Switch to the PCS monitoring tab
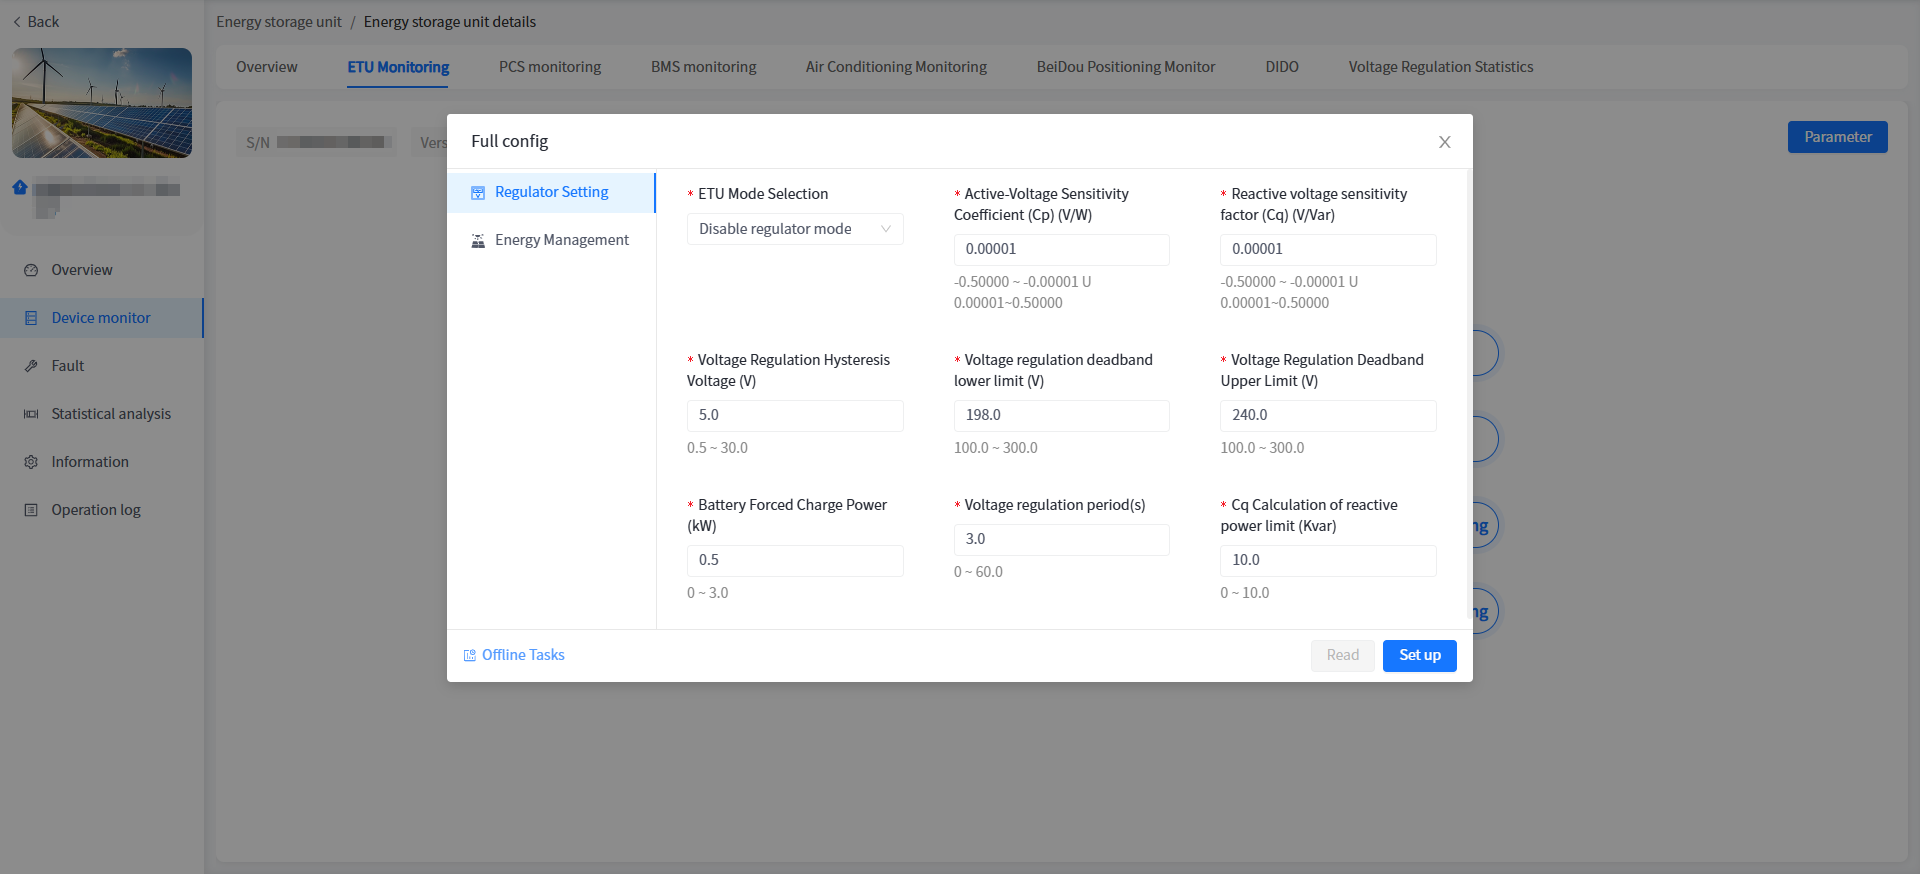1920x874 pixels. [x=550, y=67]
